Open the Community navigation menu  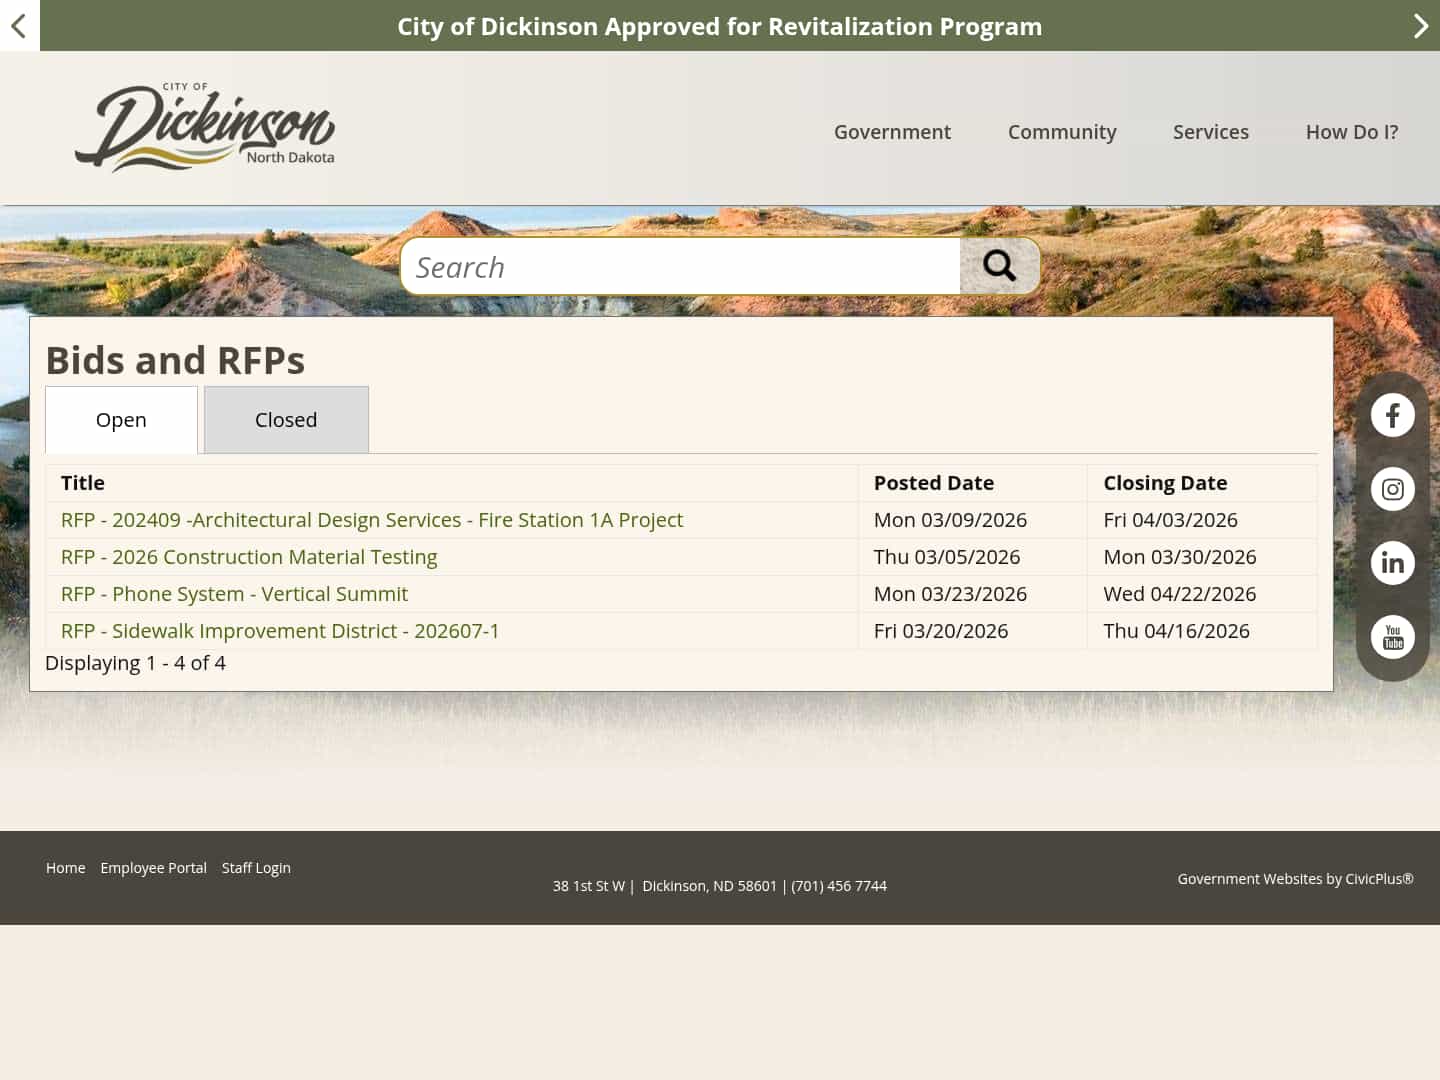[x=1062, y=131]
